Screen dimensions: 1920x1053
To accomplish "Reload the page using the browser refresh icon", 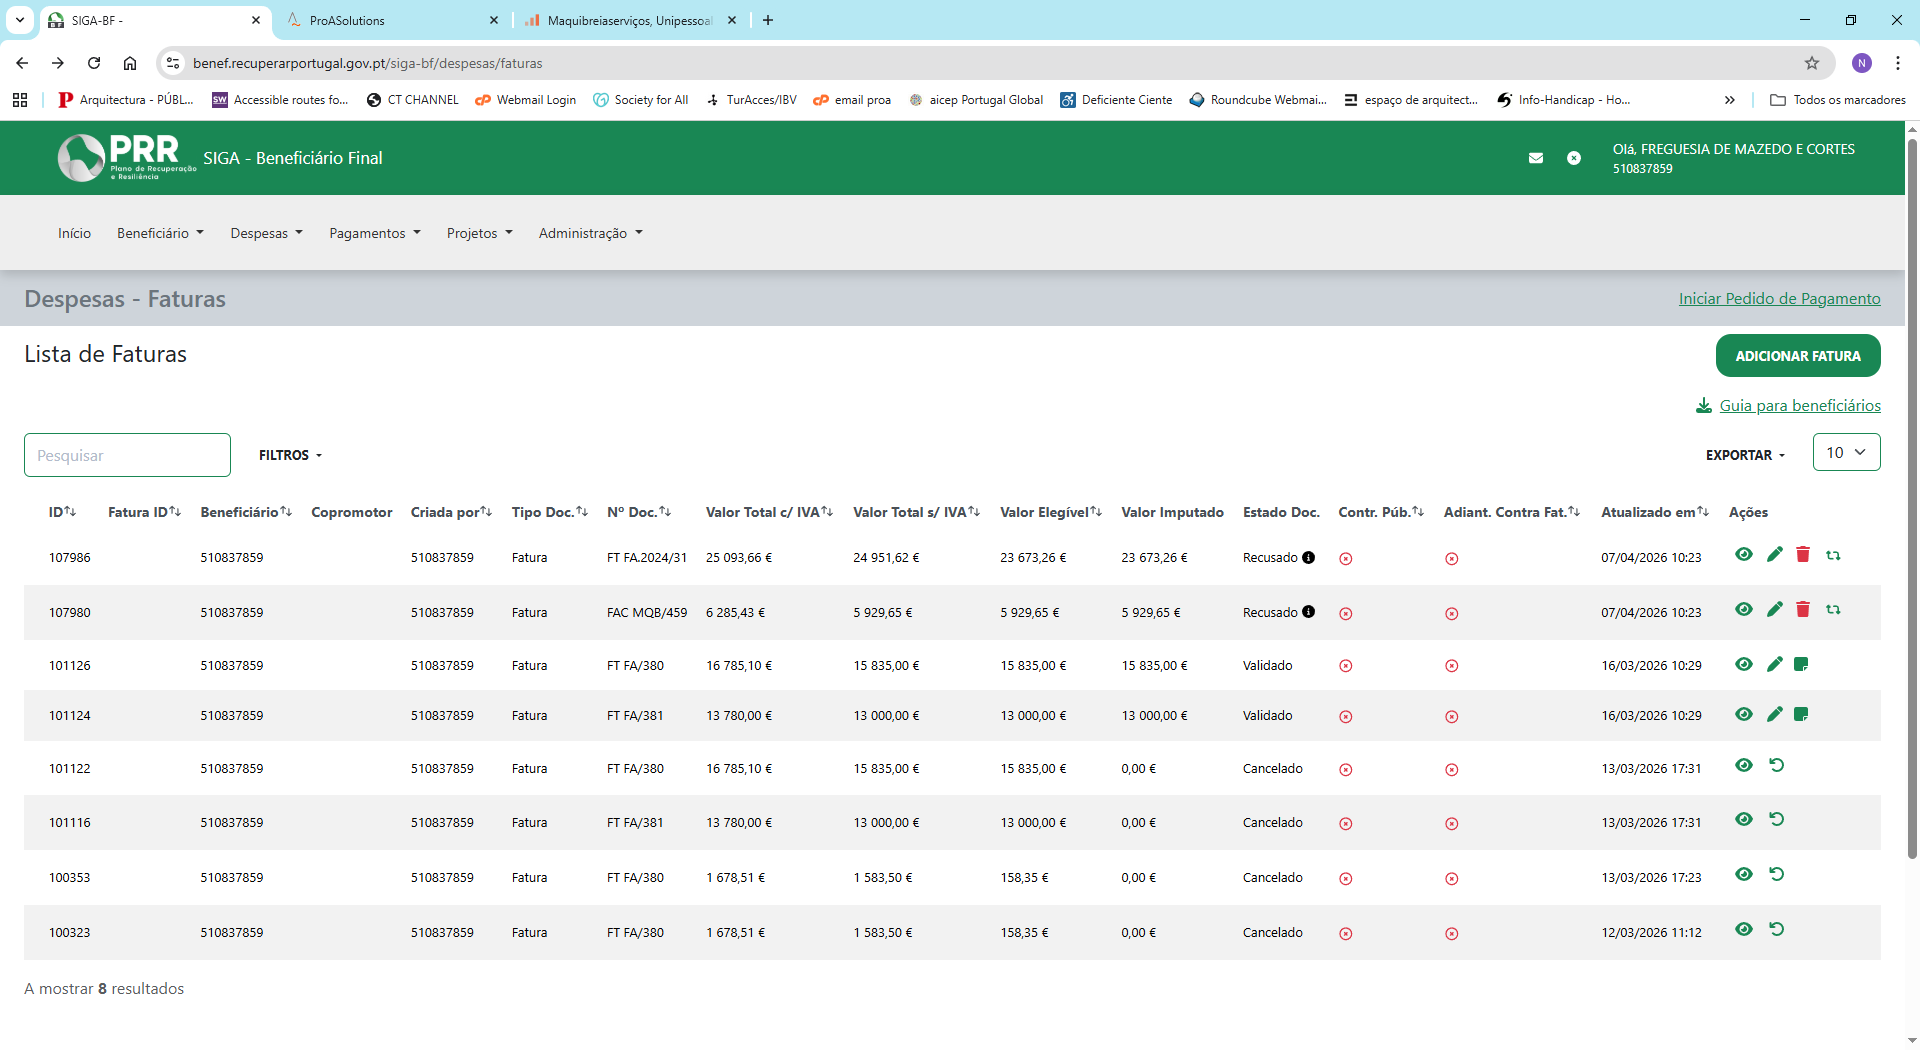I will 94,63.
